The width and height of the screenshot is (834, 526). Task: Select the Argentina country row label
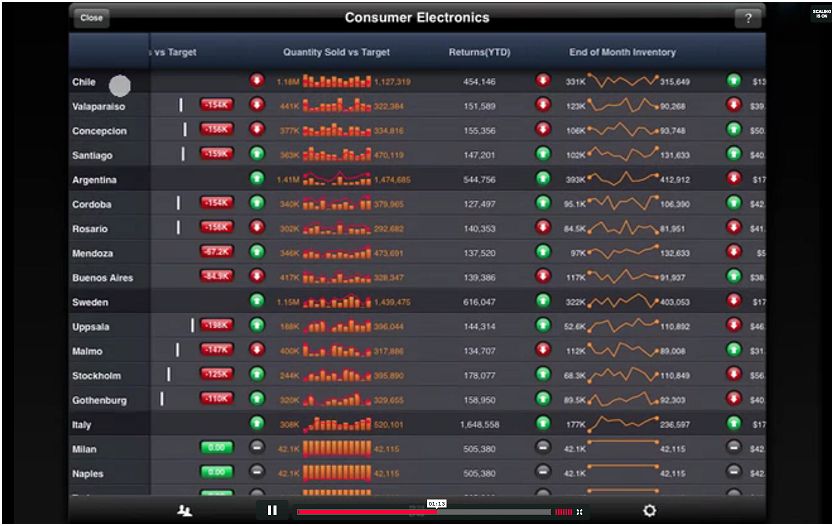94,180
